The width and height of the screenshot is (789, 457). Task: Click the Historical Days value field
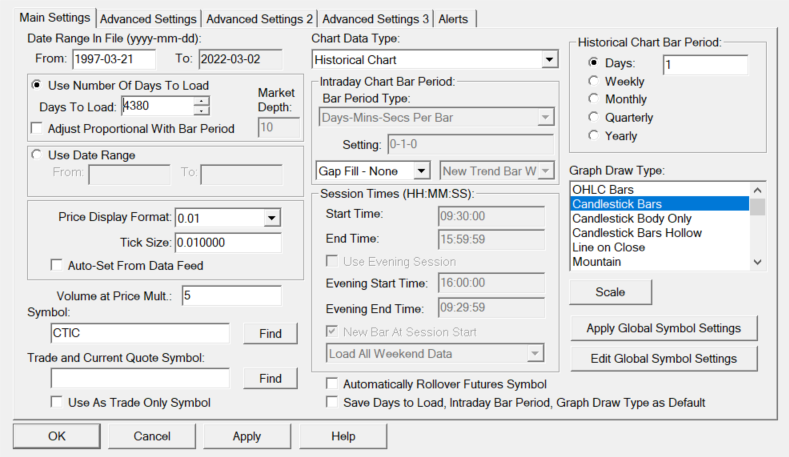click(x=705, y=64)
